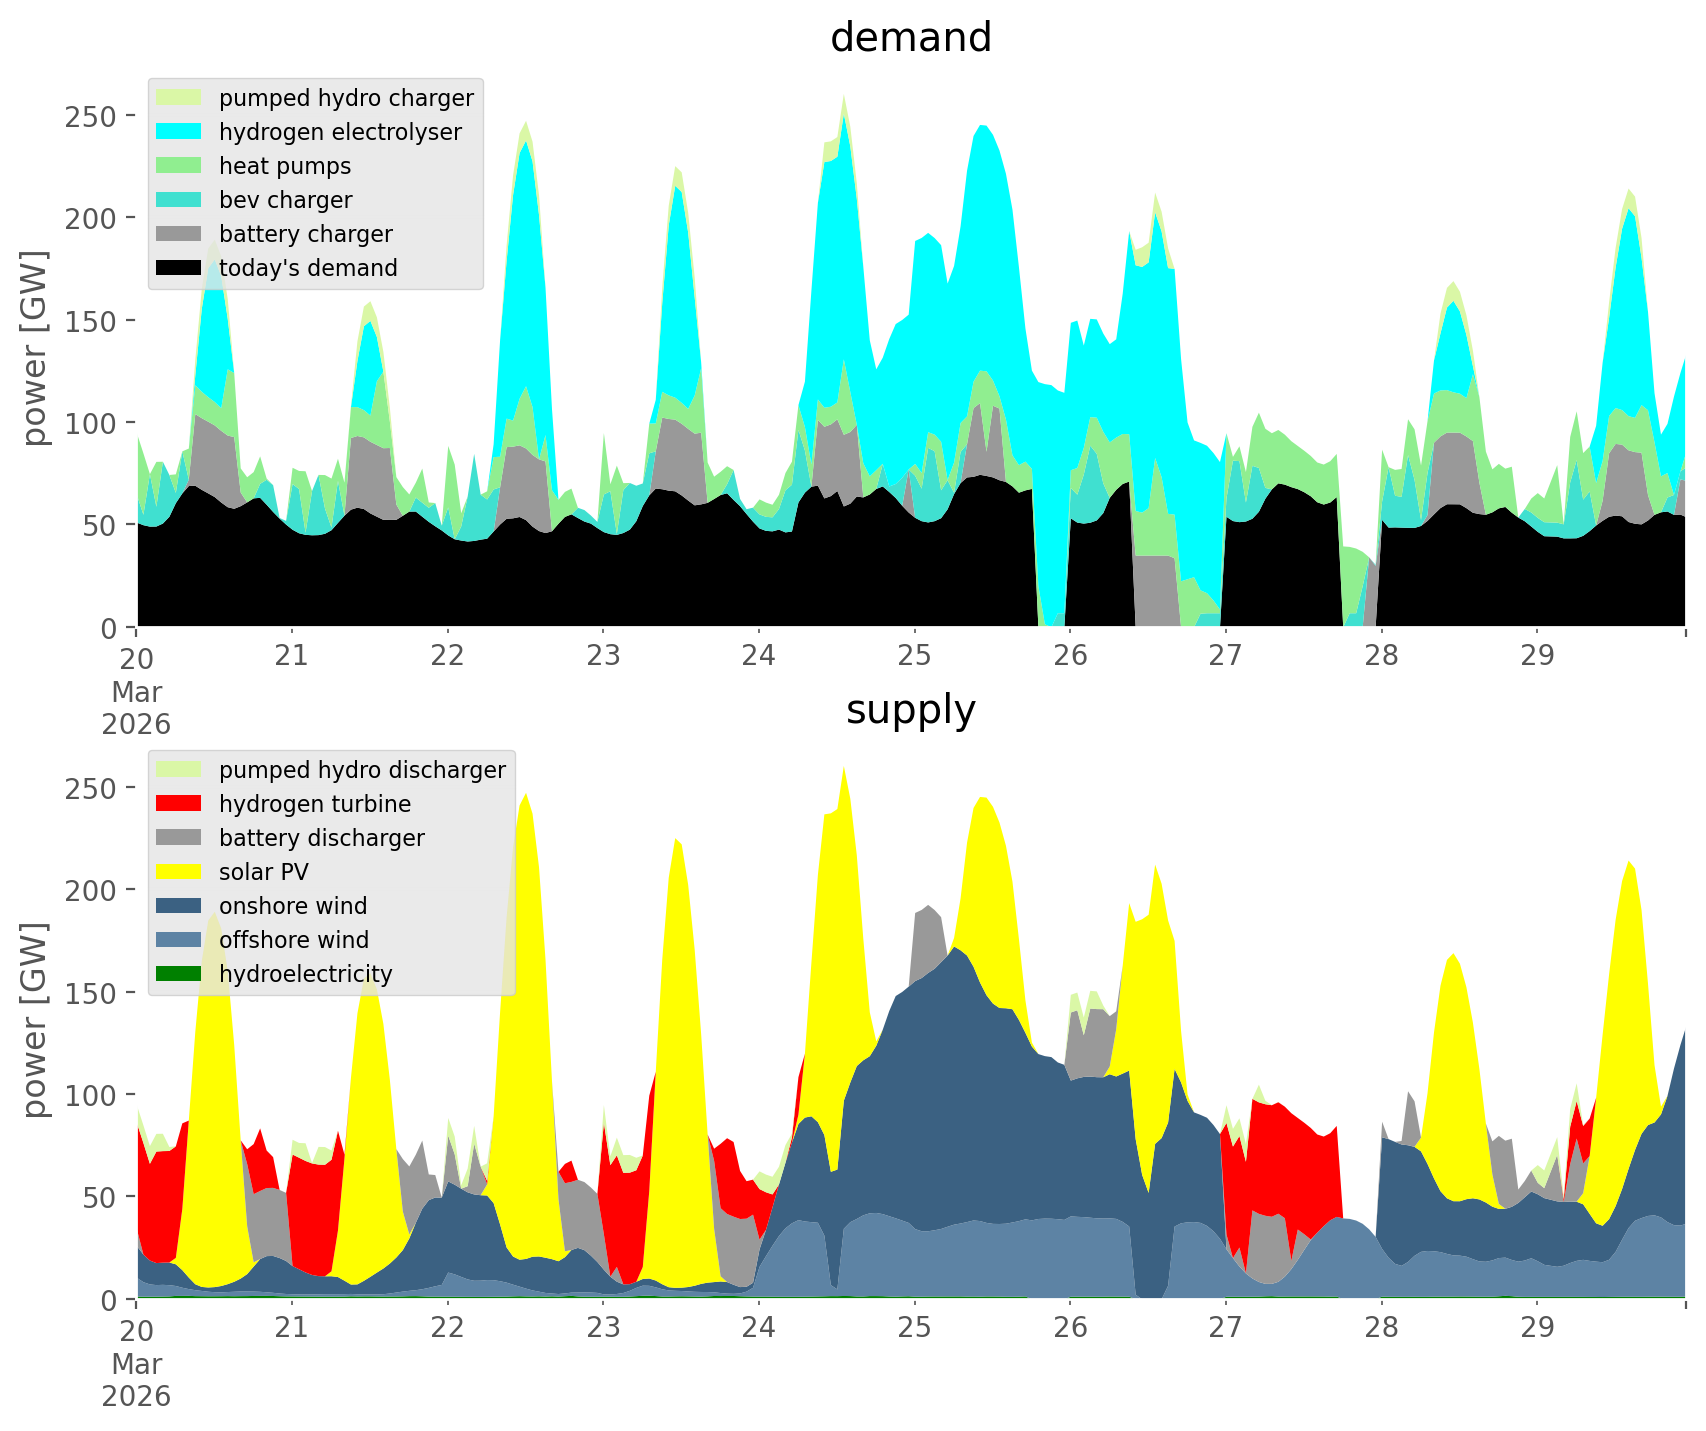Click the cyan hydrogen electrolyser legend swatch
The height and width of the screenshot is (1431, 1706).
(x=179, y=132)
